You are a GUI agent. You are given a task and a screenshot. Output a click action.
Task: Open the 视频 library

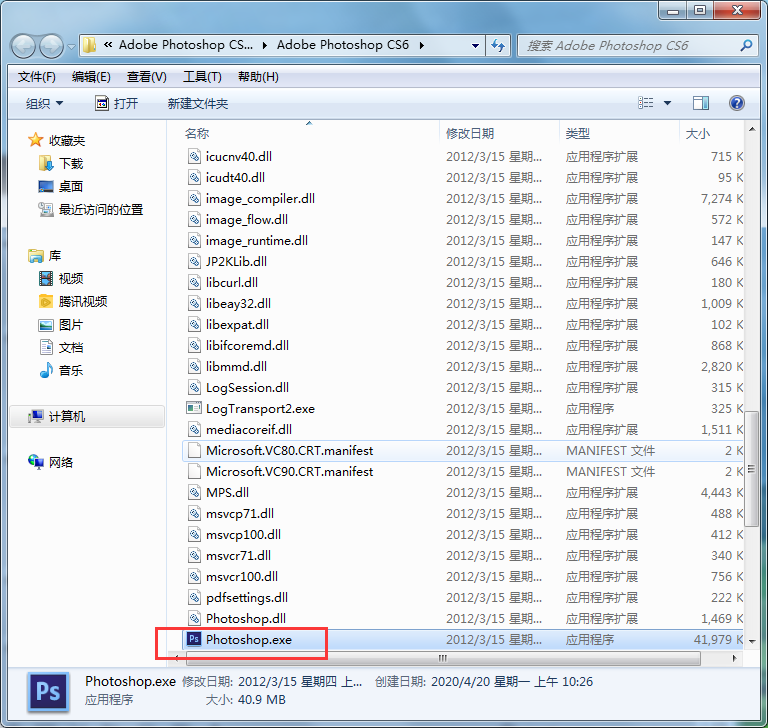[x=61, y=278]
